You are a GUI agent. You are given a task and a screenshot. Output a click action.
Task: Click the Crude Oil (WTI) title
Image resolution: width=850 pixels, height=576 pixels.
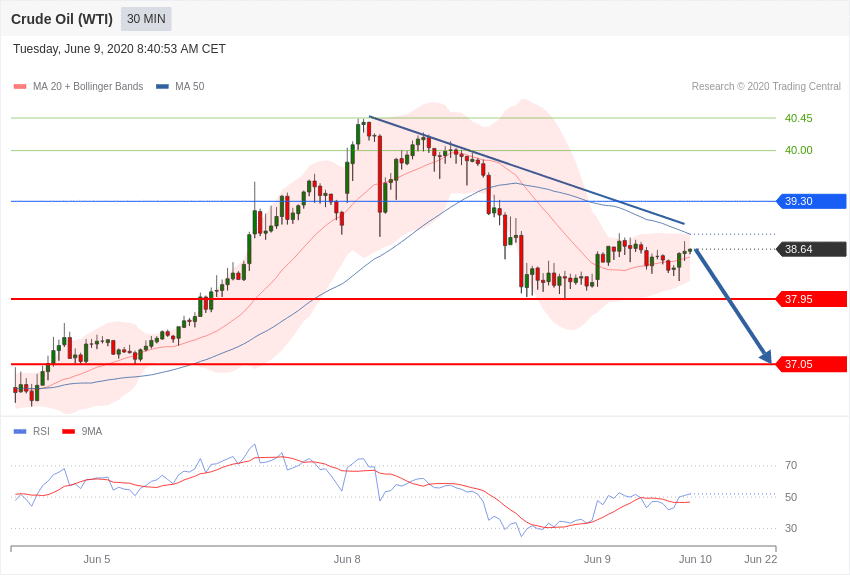click(x=62, y=20)
